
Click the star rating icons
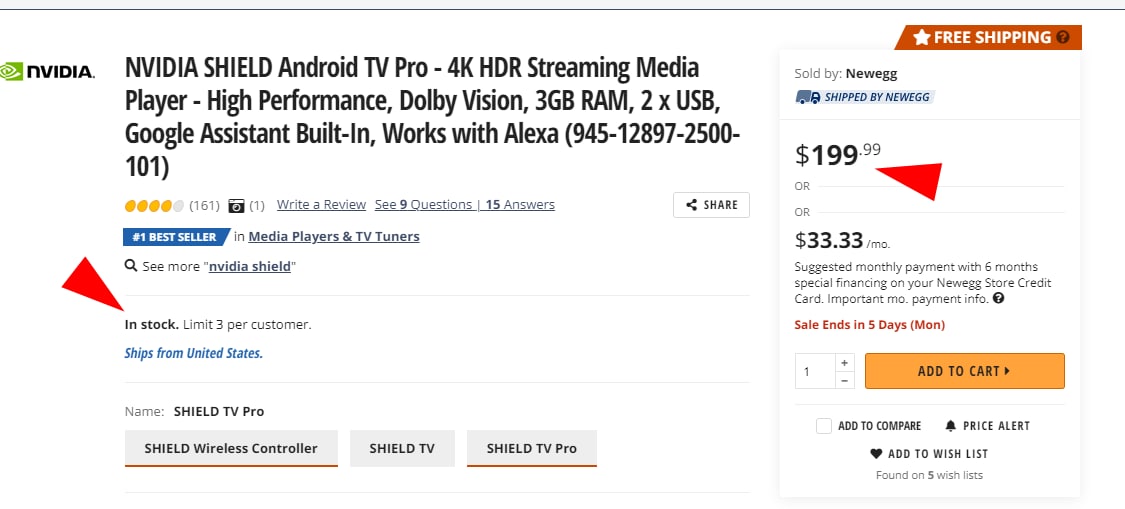click(154, 206)
